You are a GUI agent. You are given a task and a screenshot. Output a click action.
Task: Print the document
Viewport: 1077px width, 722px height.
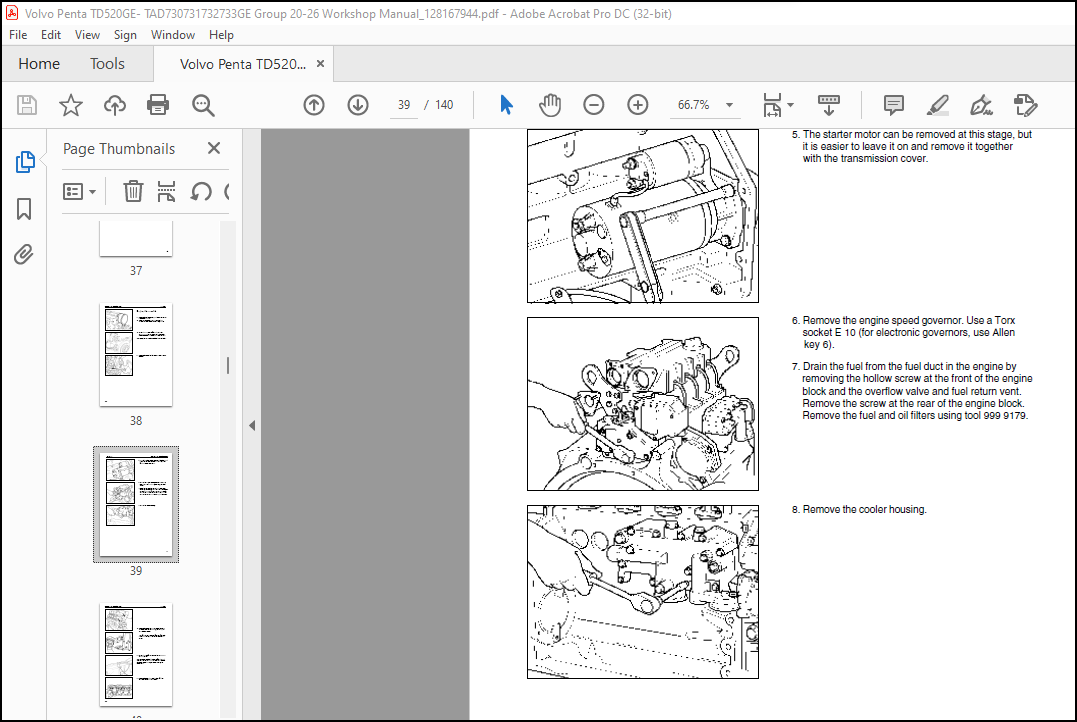click(158, 105)
